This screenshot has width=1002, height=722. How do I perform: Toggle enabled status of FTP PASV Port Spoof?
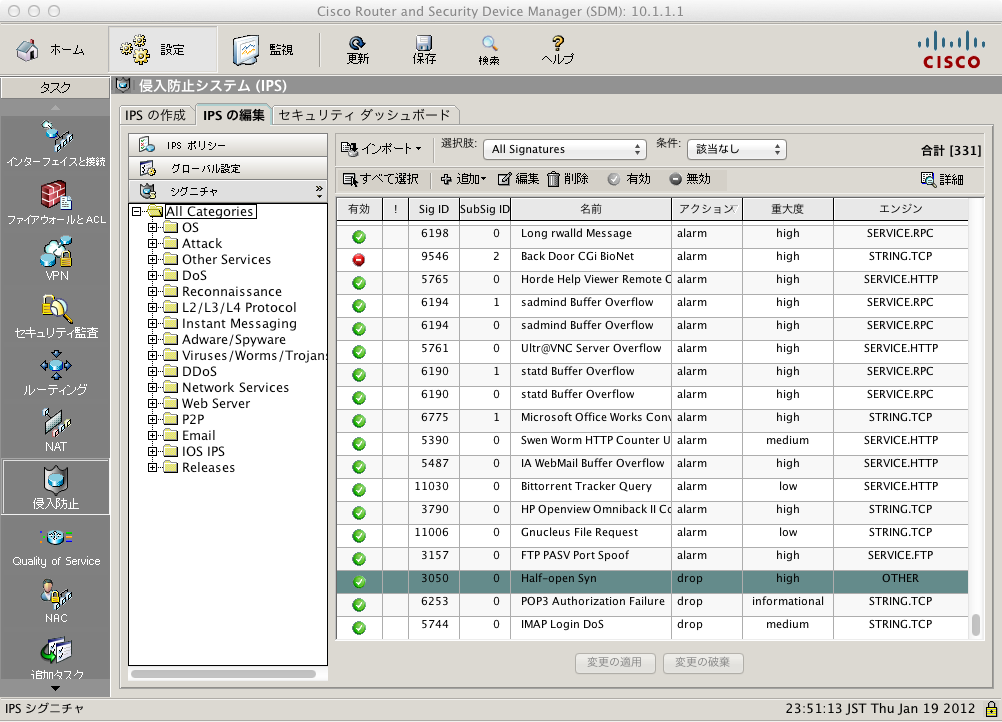[x=359, y=559]
